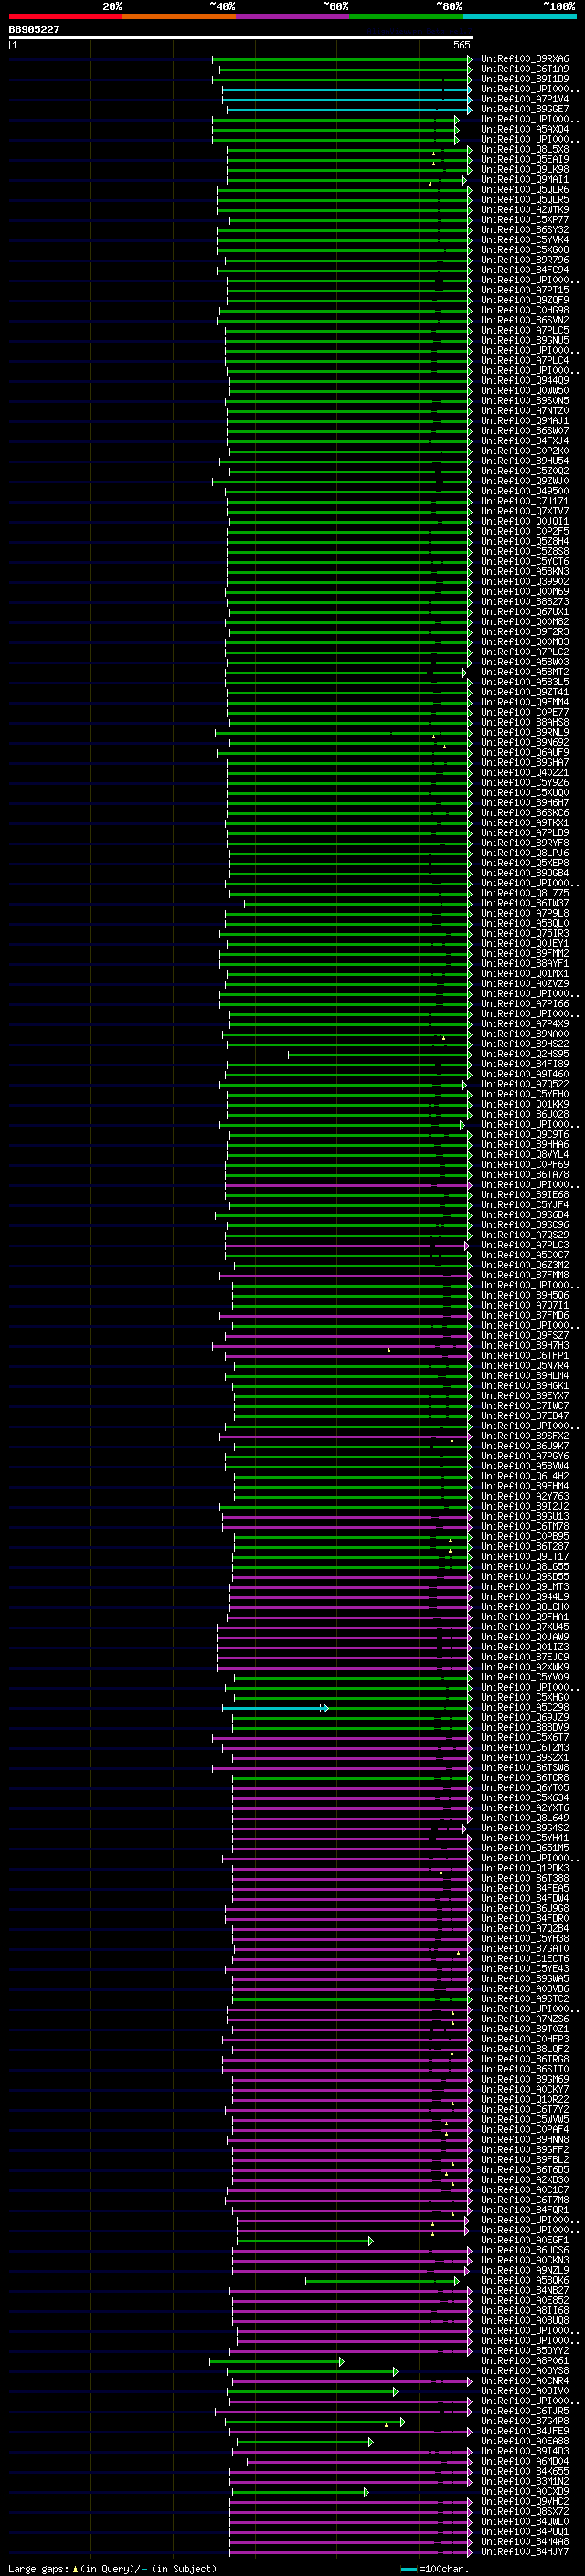Select hit label UniRef100_B4FI89
Screen dimensions: 585x2576
525,1064
